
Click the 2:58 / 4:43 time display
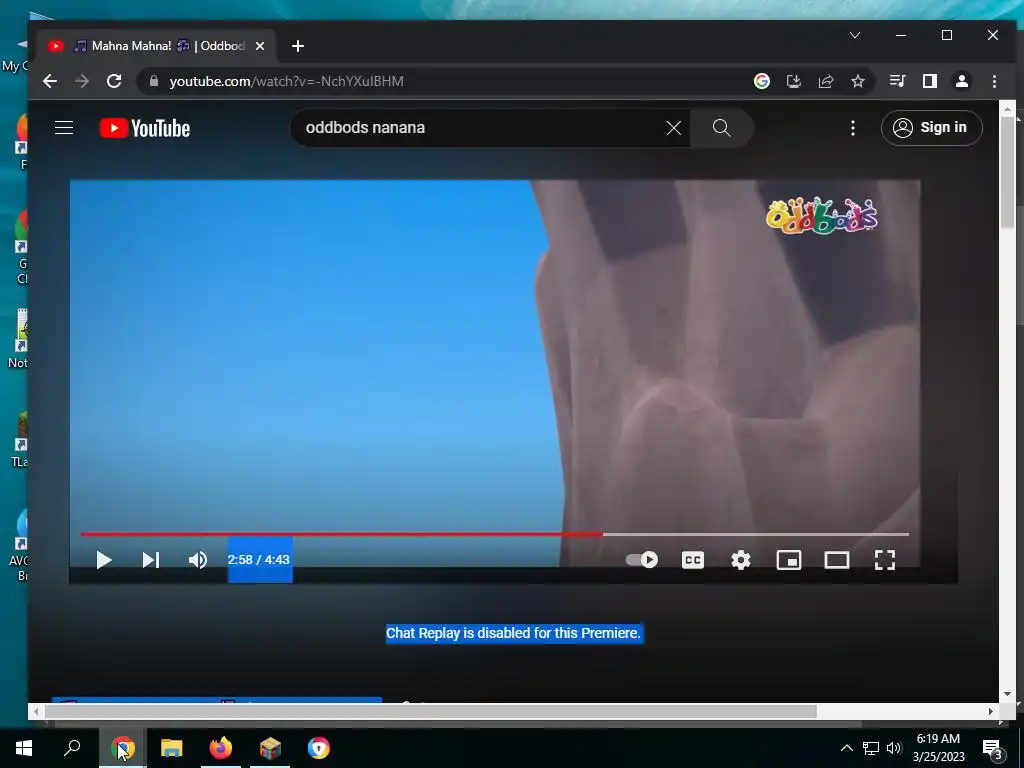259,560
